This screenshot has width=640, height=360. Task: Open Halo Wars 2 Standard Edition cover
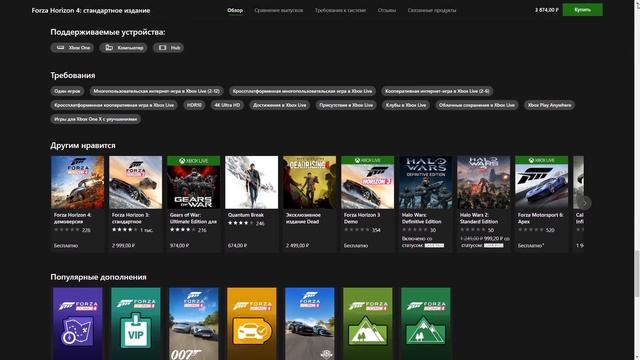click(483, 182)
